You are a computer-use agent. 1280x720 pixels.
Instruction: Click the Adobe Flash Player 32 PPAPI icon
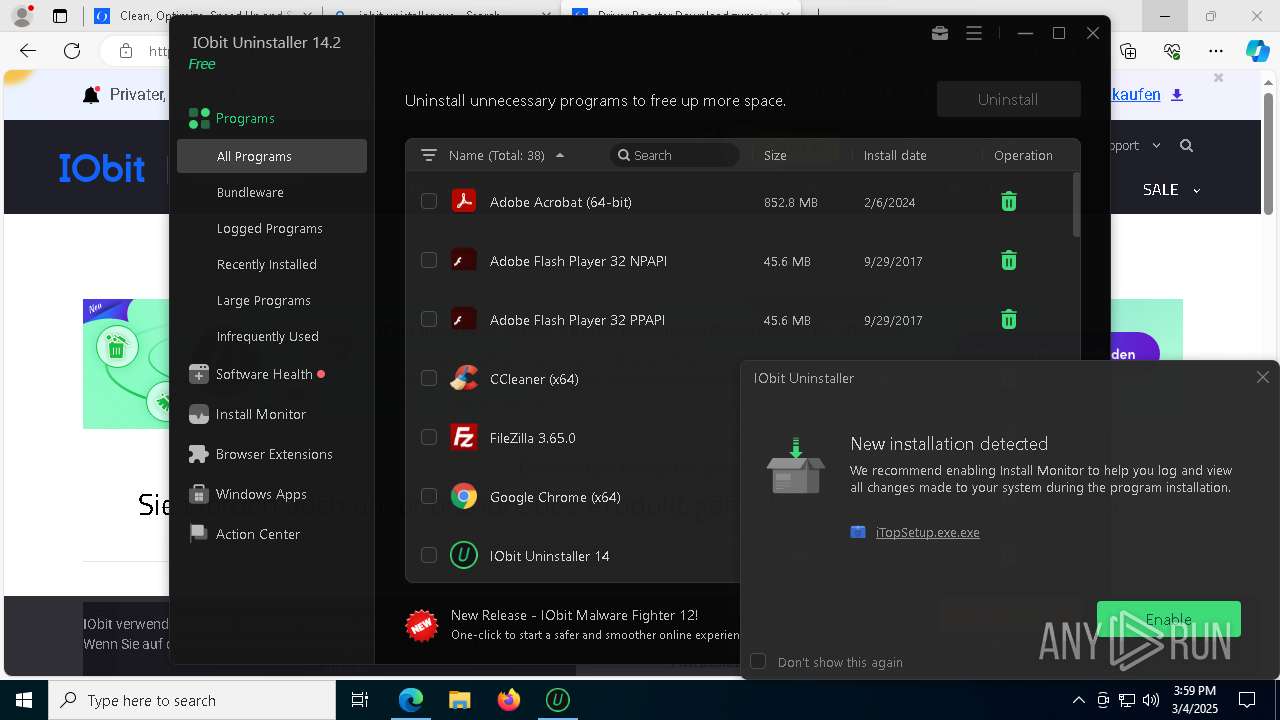click(464, 320)
